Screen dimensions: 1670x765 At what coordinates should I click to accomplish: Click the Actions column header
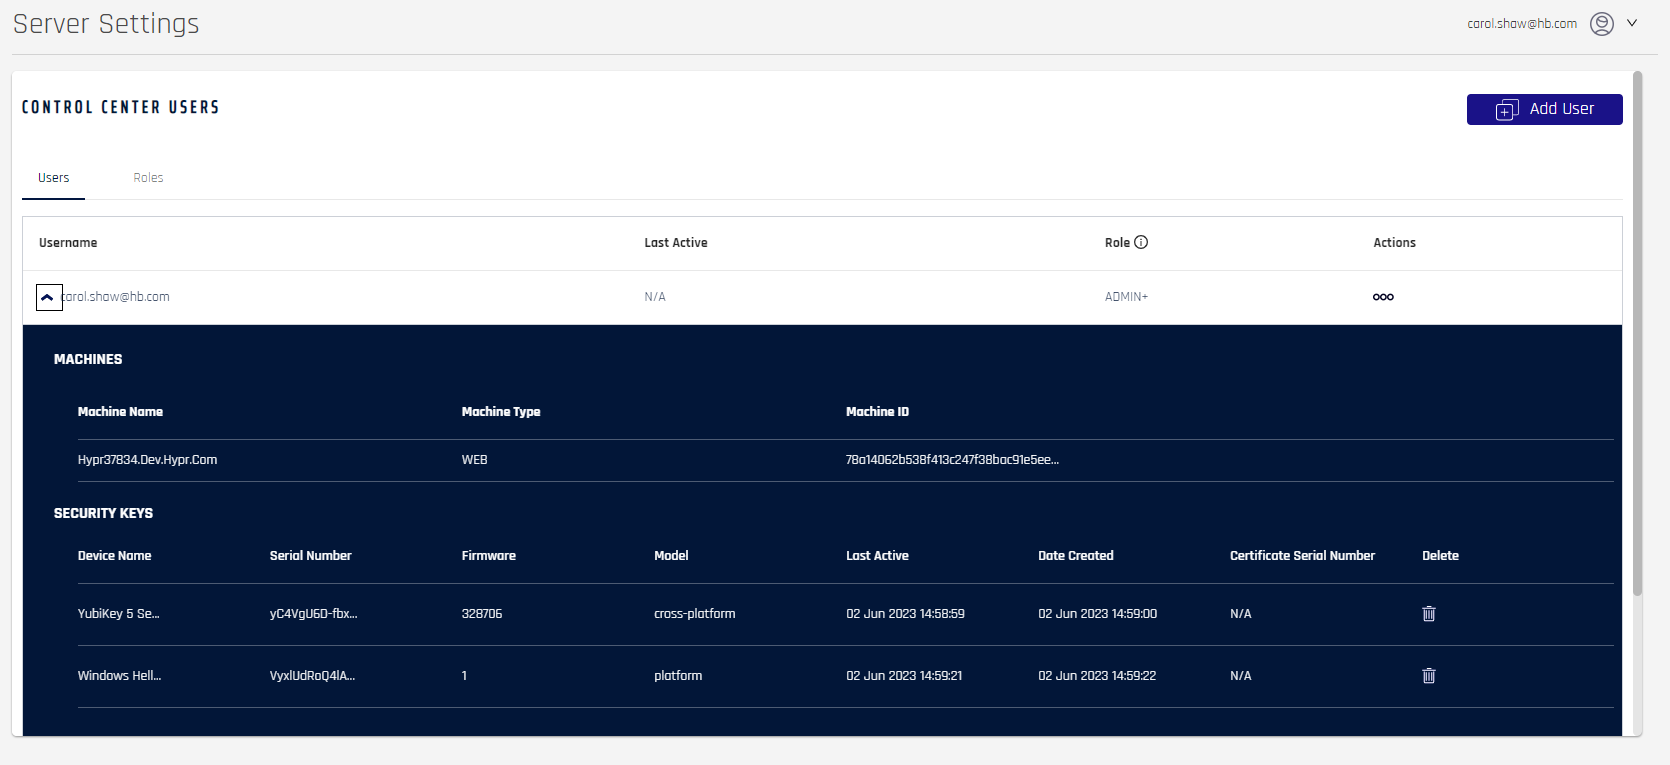point(1394,243)
